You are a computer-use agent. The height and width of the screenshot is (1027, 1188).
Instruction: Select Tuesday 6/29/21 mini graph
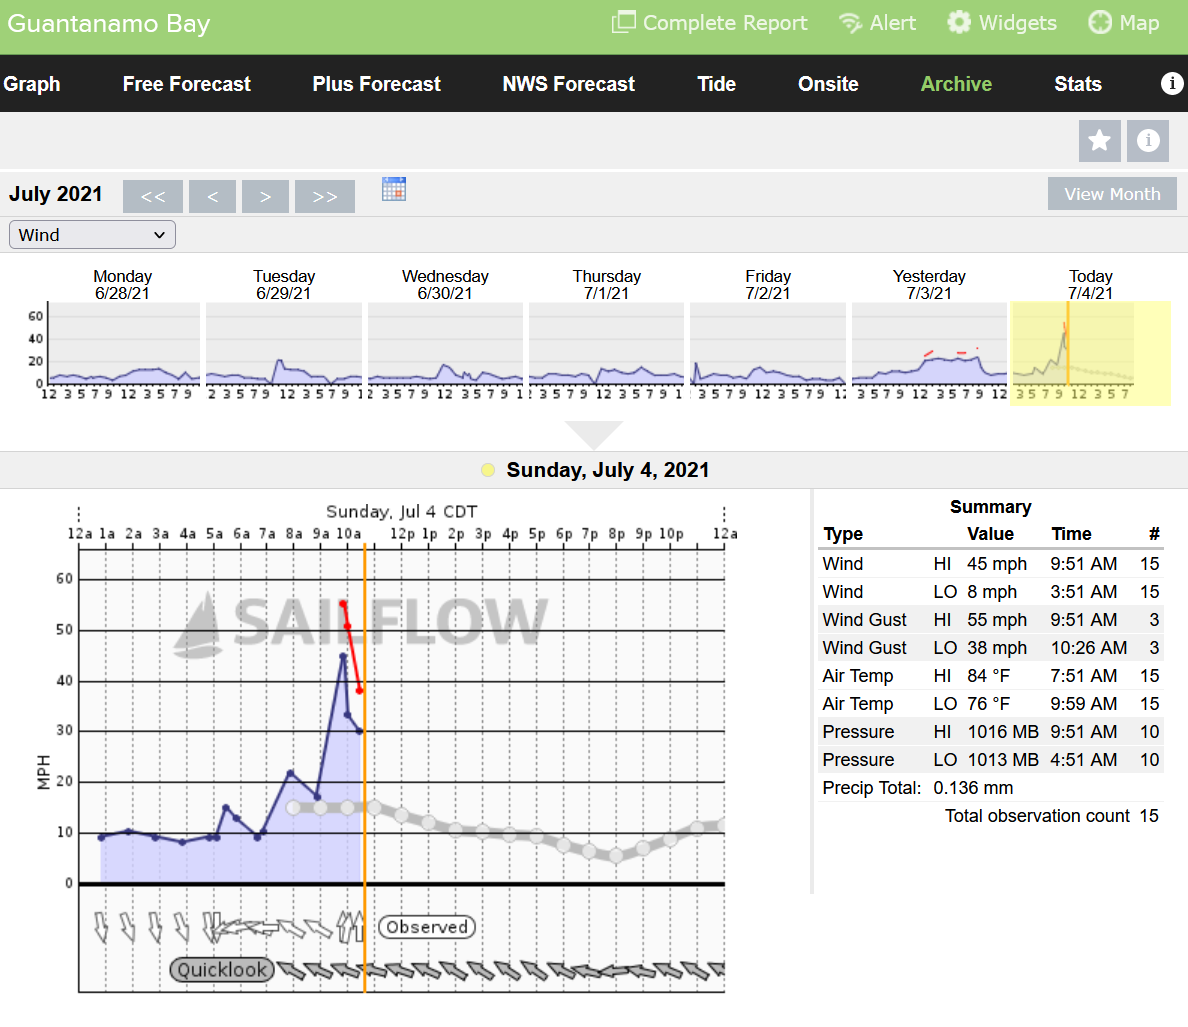(x=284, y=344)
